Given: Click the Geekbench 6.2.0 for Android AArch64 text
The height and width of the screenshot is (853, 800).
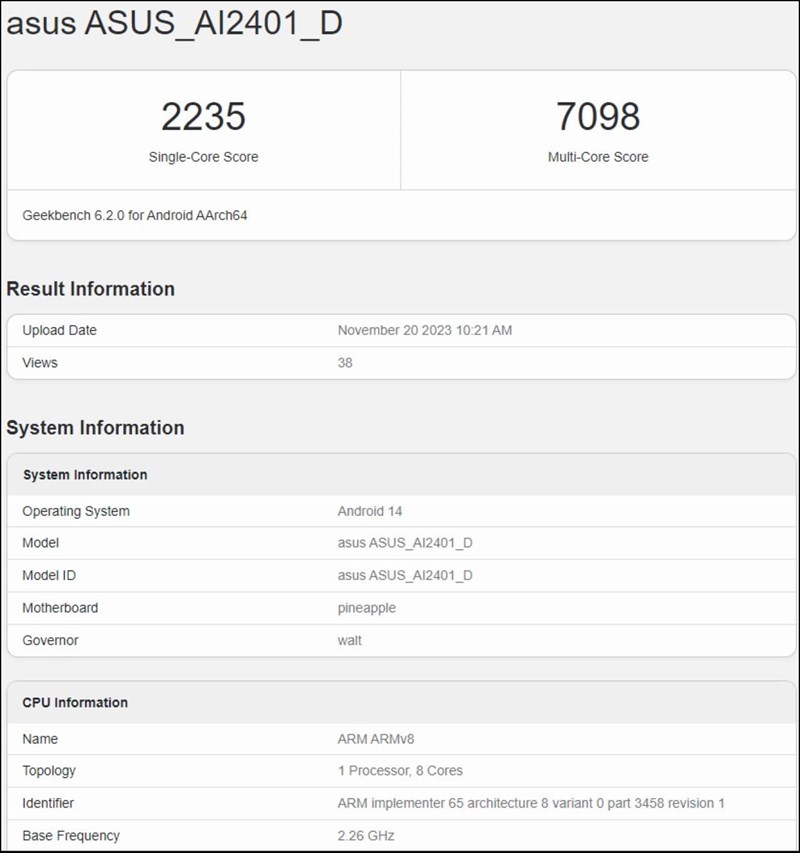Looking at the screenshot, I should (x=135, y=215).
